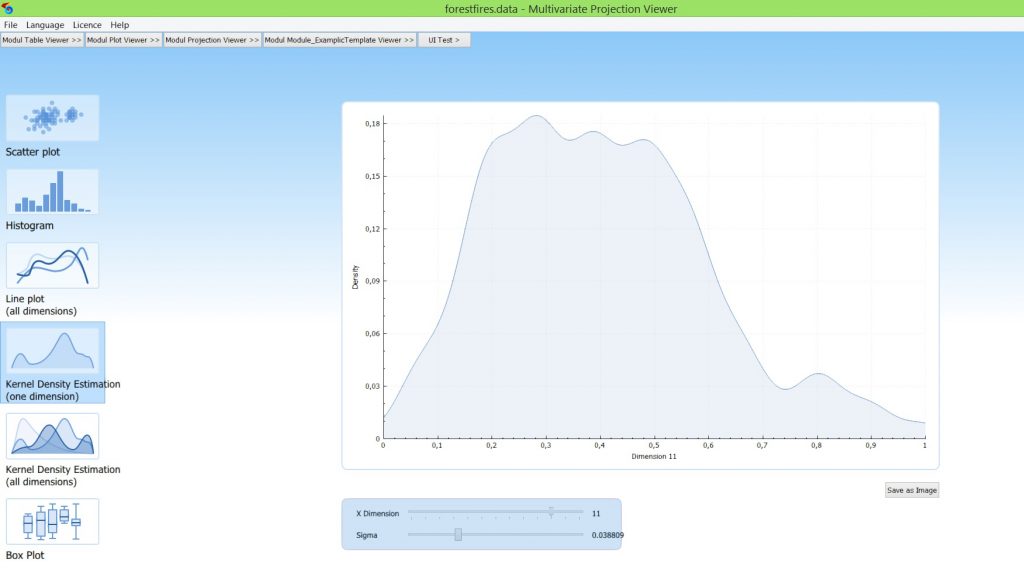Image resolution: width=1024 pixels, height=587 pixels.
Task: Select the Scatter plot icon
Action: tap(52, 118)
